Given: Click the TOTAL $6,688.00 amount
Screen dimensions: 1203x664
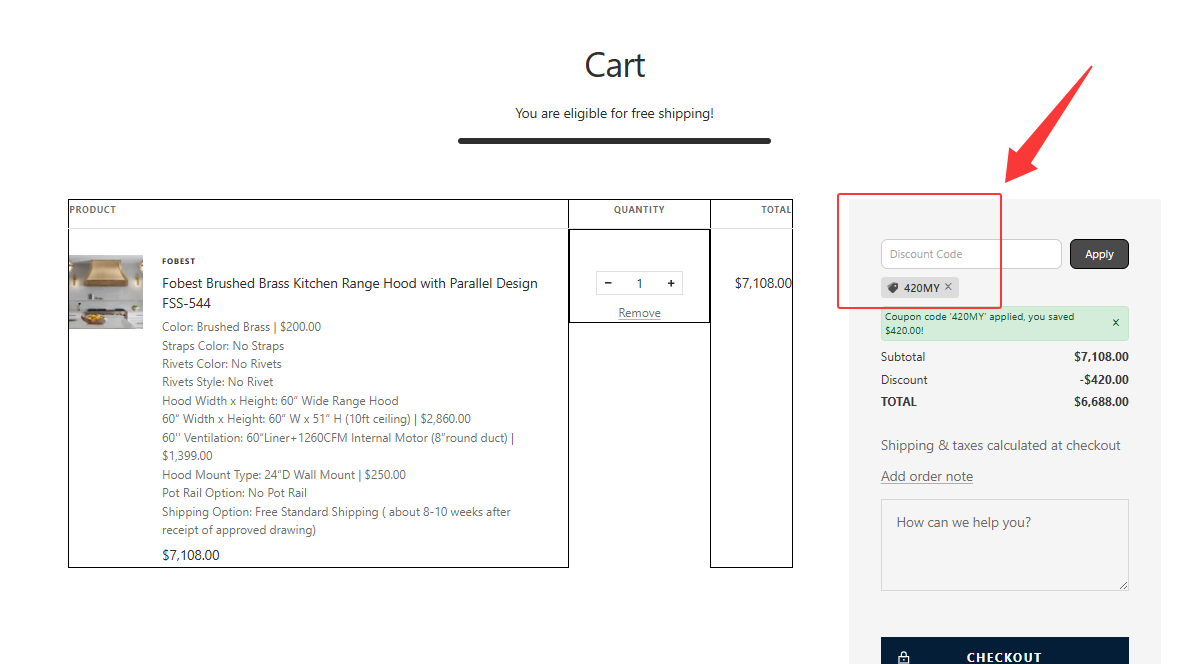Looking at the screenshot, I should point(1101,402).
